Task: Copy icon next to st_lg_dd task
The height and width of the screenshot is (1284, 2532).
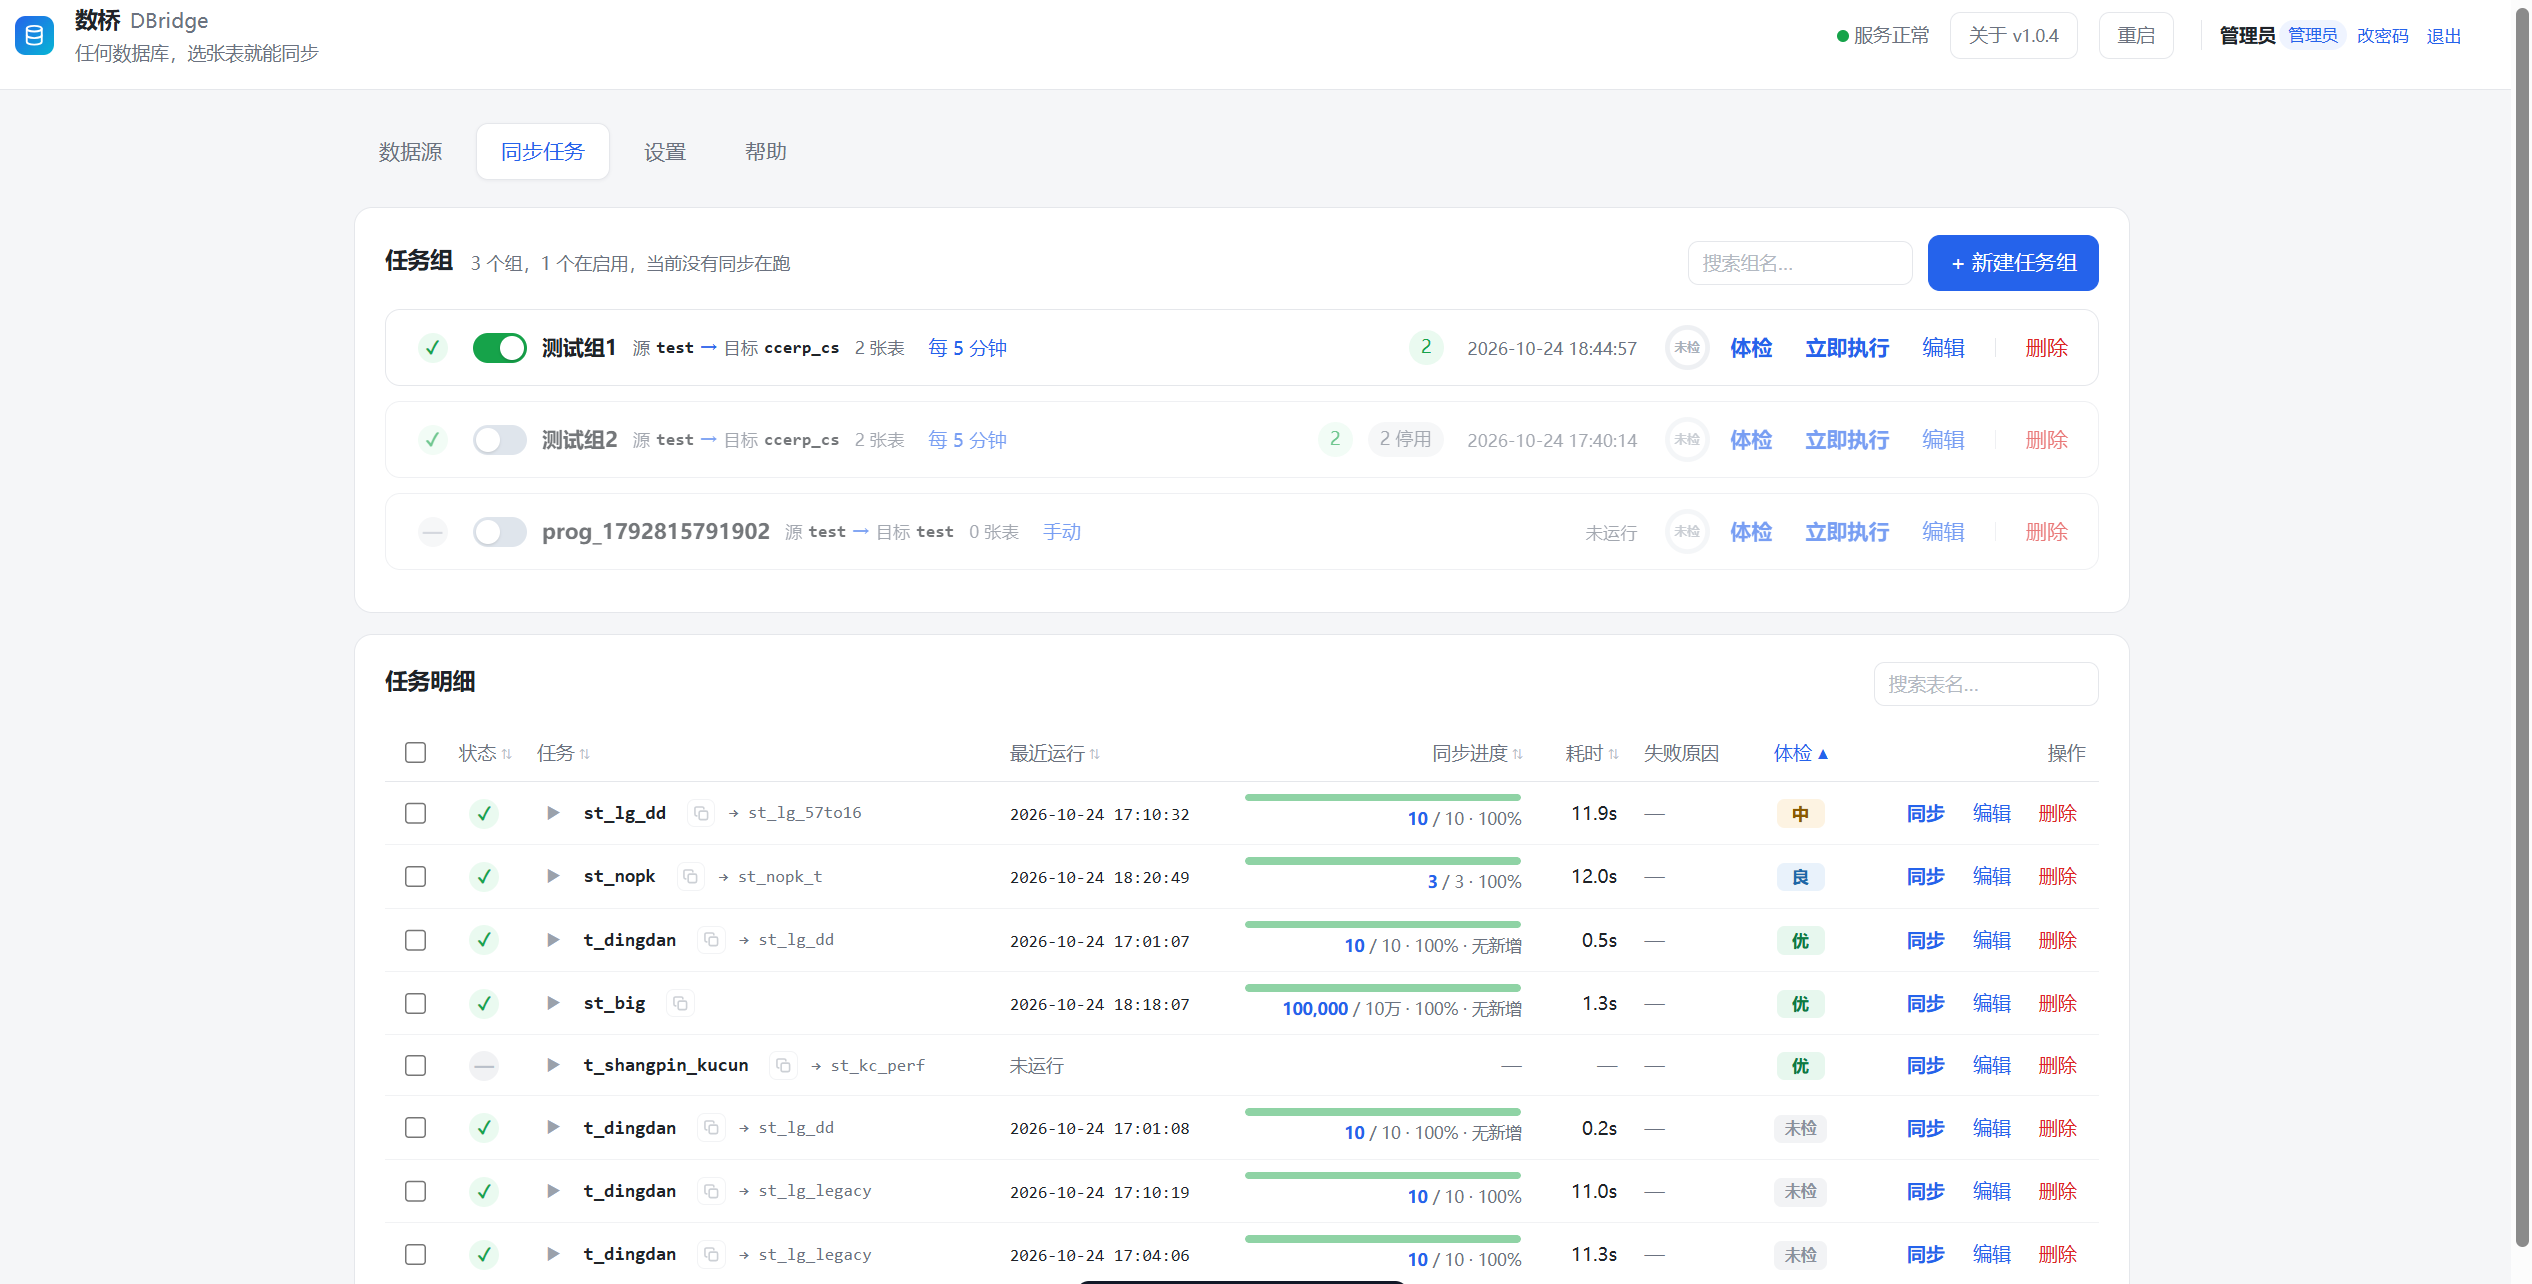Action: point(701,814)
